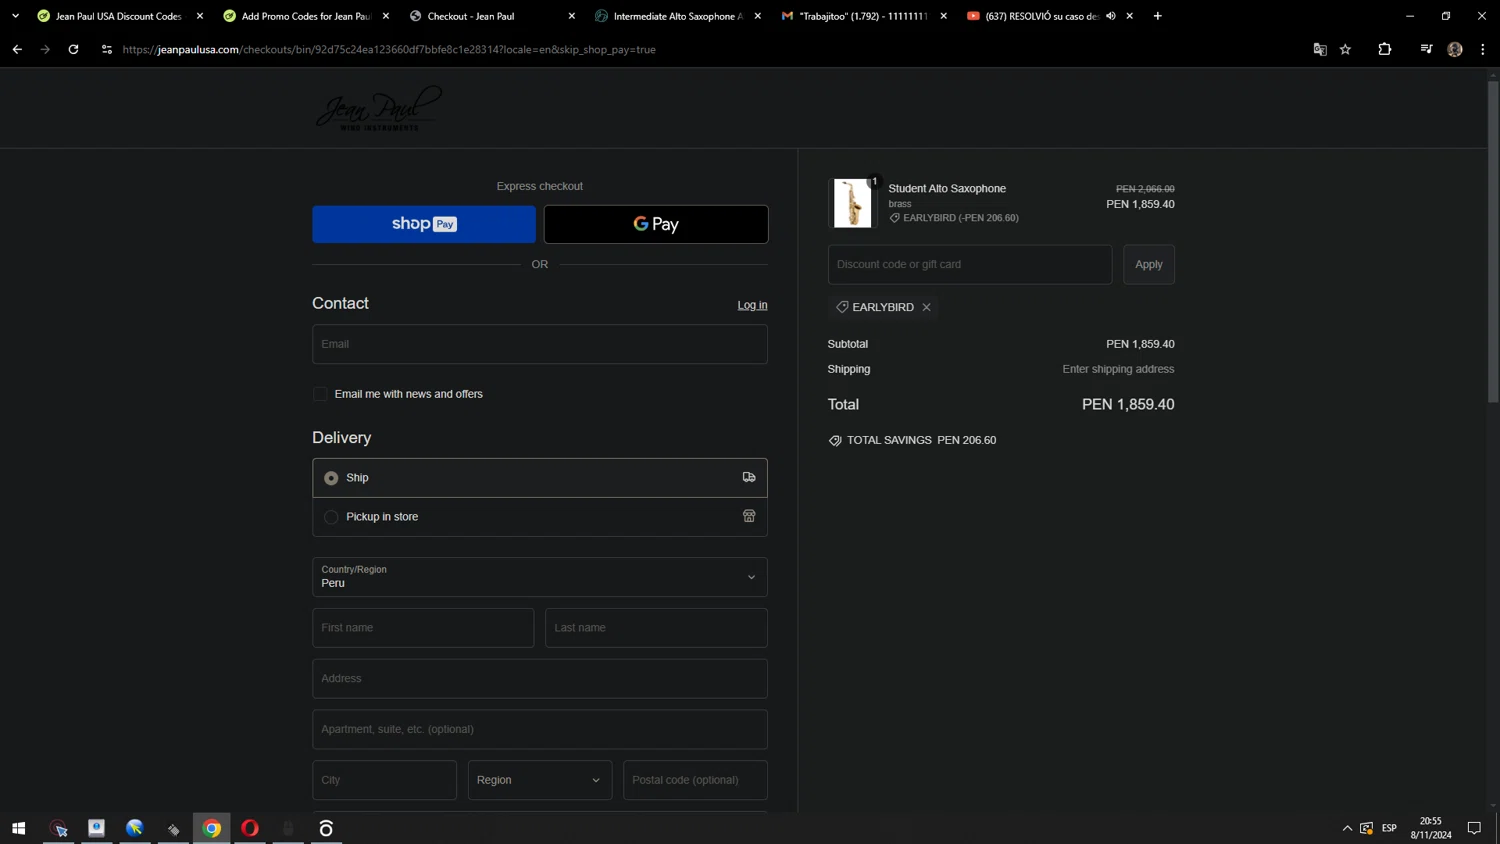Mute the YouTube tab audio icon
The height and width of the screenshot is (844, 1500).
(1111, 16)
